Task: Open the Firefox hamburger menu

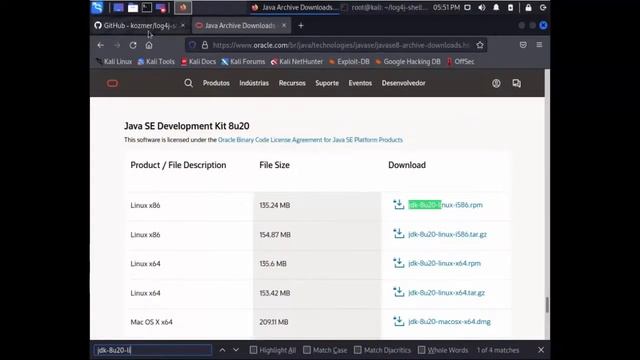Action: tap(539, 45)
